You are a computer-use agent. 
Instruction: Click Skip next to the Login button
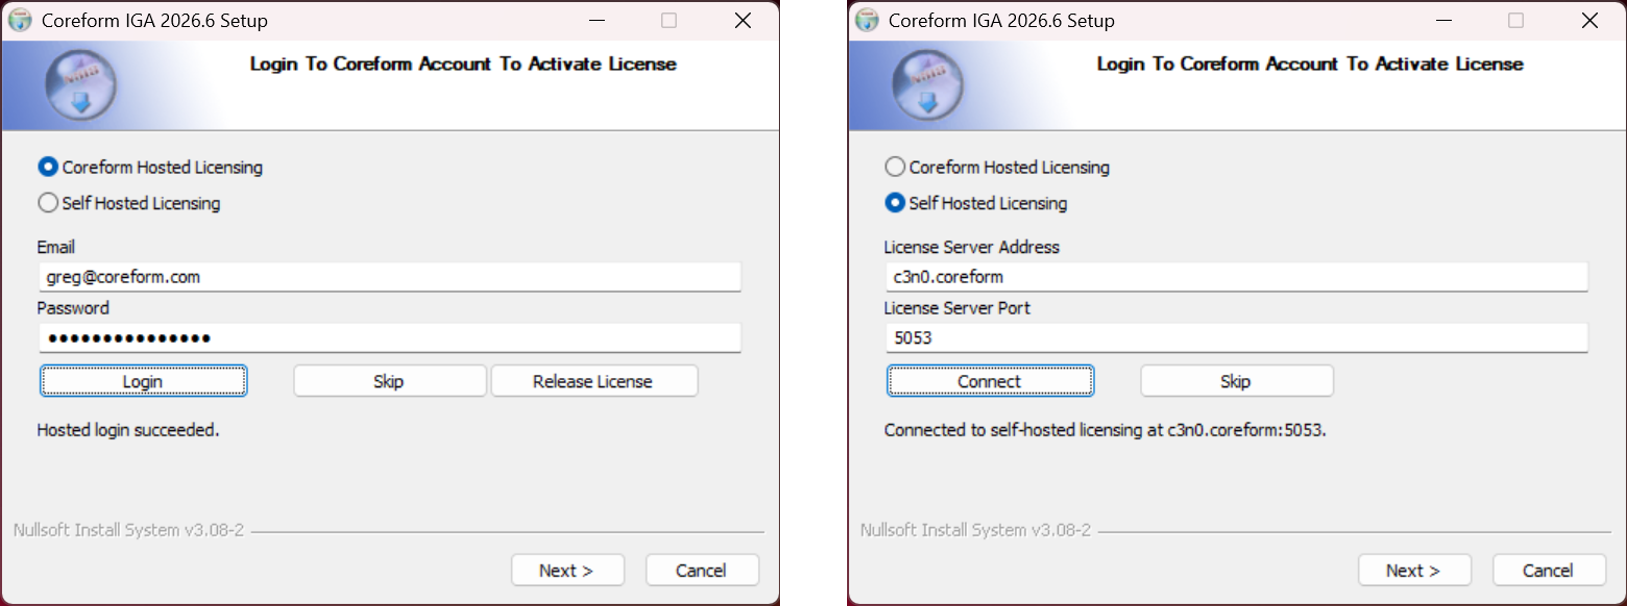click(x=389, y=381)
